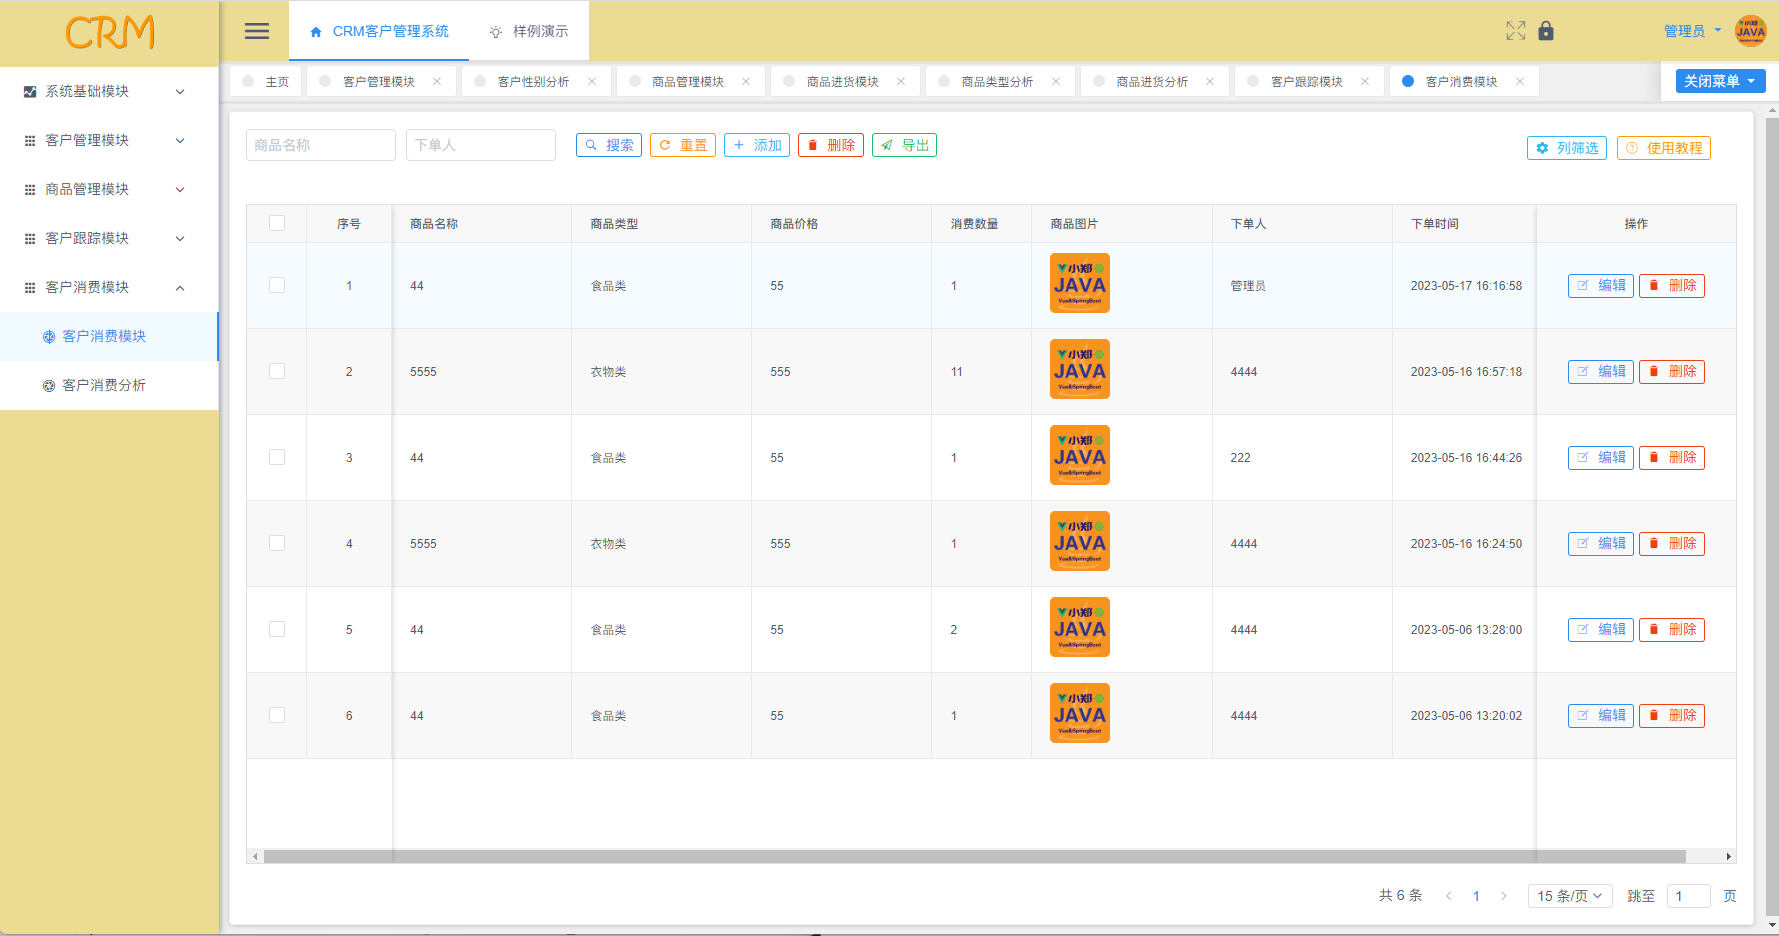The image size is (1779, 936).
Task: Select the checkbox for row 4
Action: pyautogui.click(x=277, y=544)
